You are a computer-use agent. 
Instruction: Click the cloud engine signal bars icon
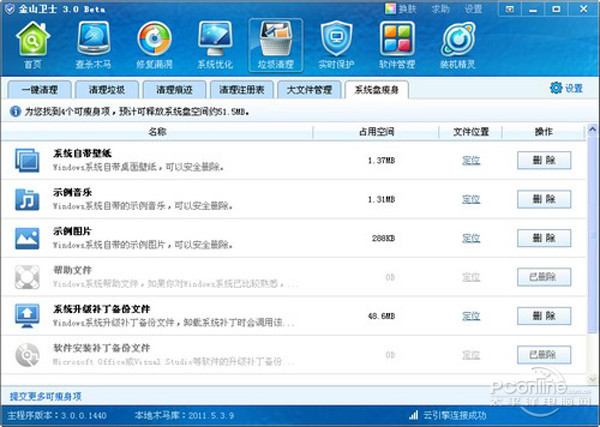(x=413, y=415)
